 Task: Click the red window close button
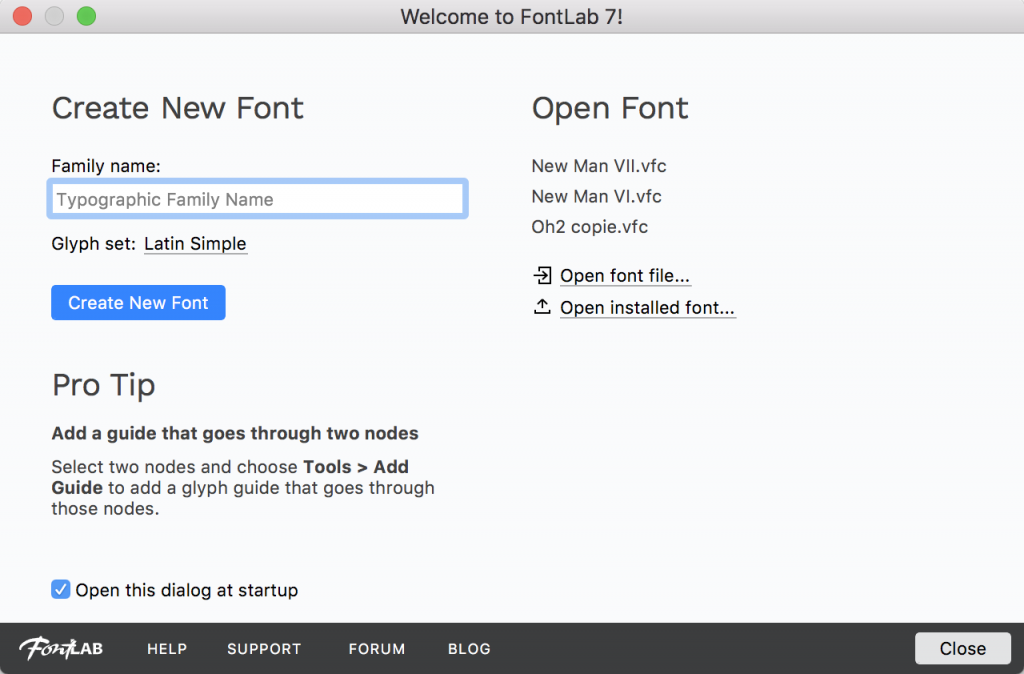22,16
